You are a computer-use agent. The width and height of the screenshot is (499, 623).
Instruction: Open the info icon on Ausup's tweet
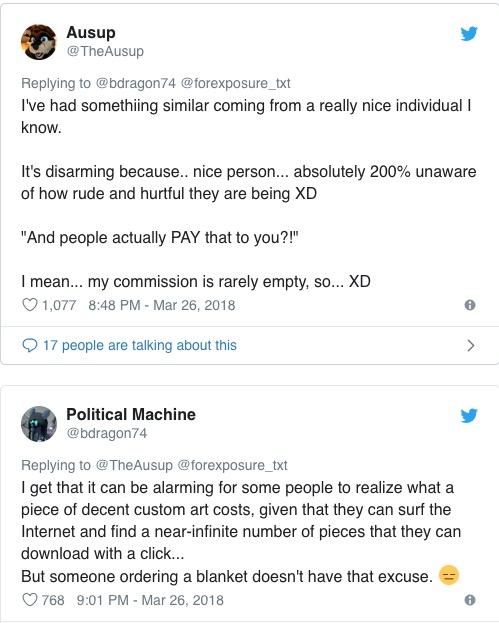tap(470, 305)
